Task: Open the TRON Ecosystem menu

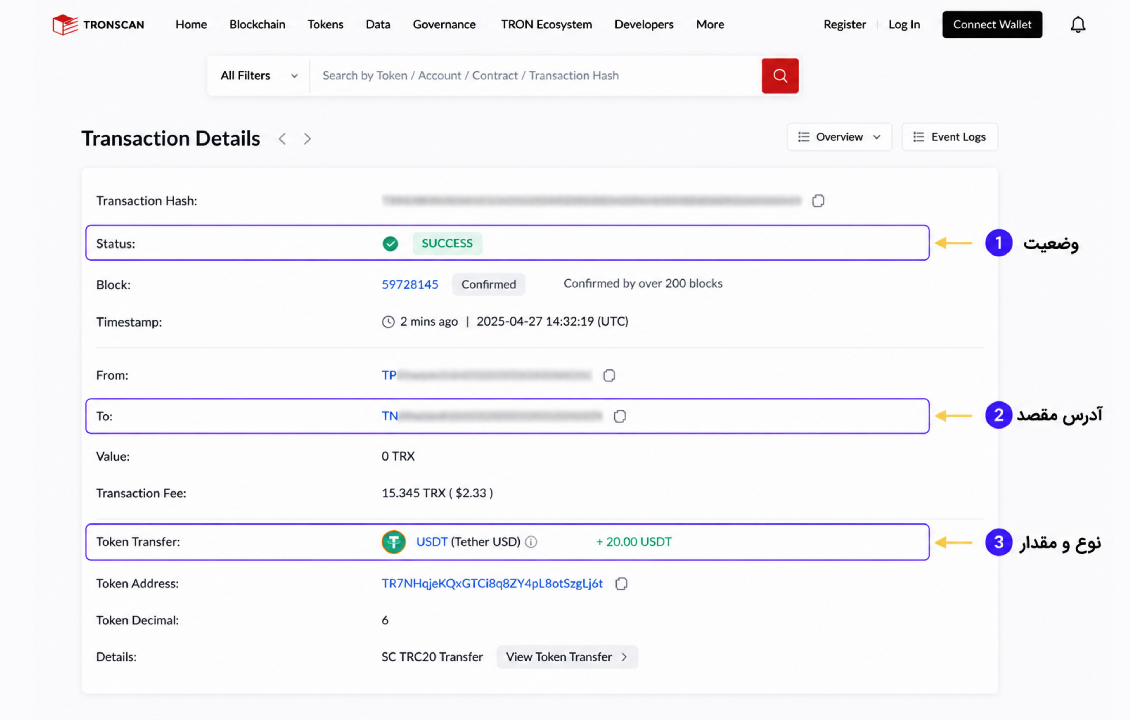Action: 546,25
